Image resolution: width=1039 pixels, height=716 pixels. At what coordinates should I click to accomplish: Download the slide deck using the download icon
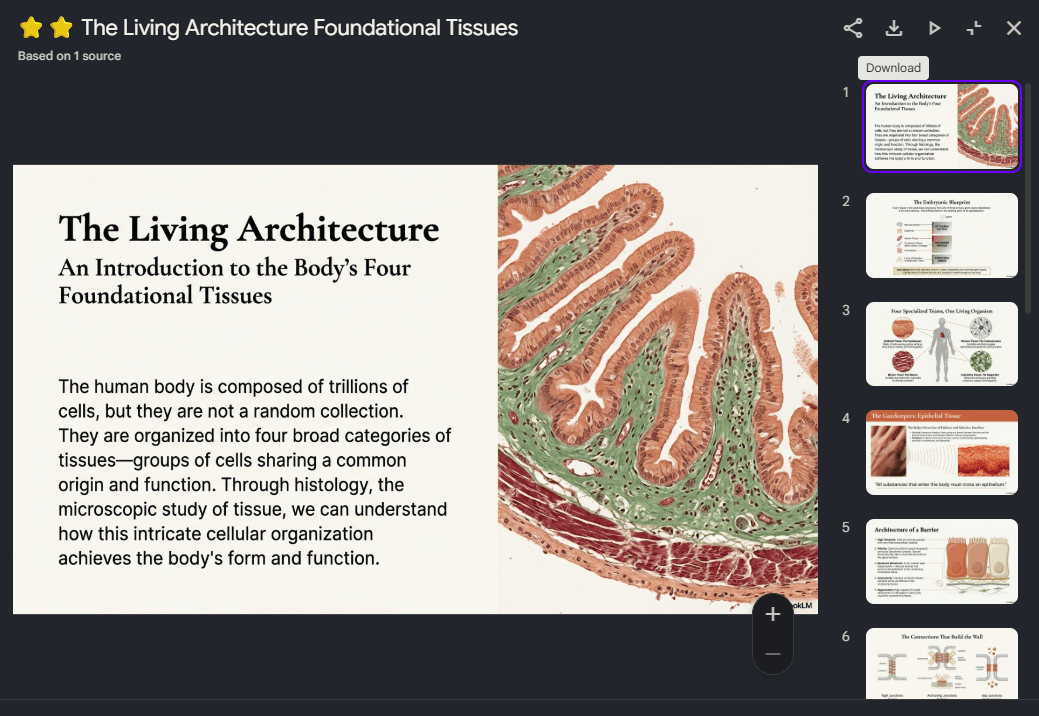894,28
